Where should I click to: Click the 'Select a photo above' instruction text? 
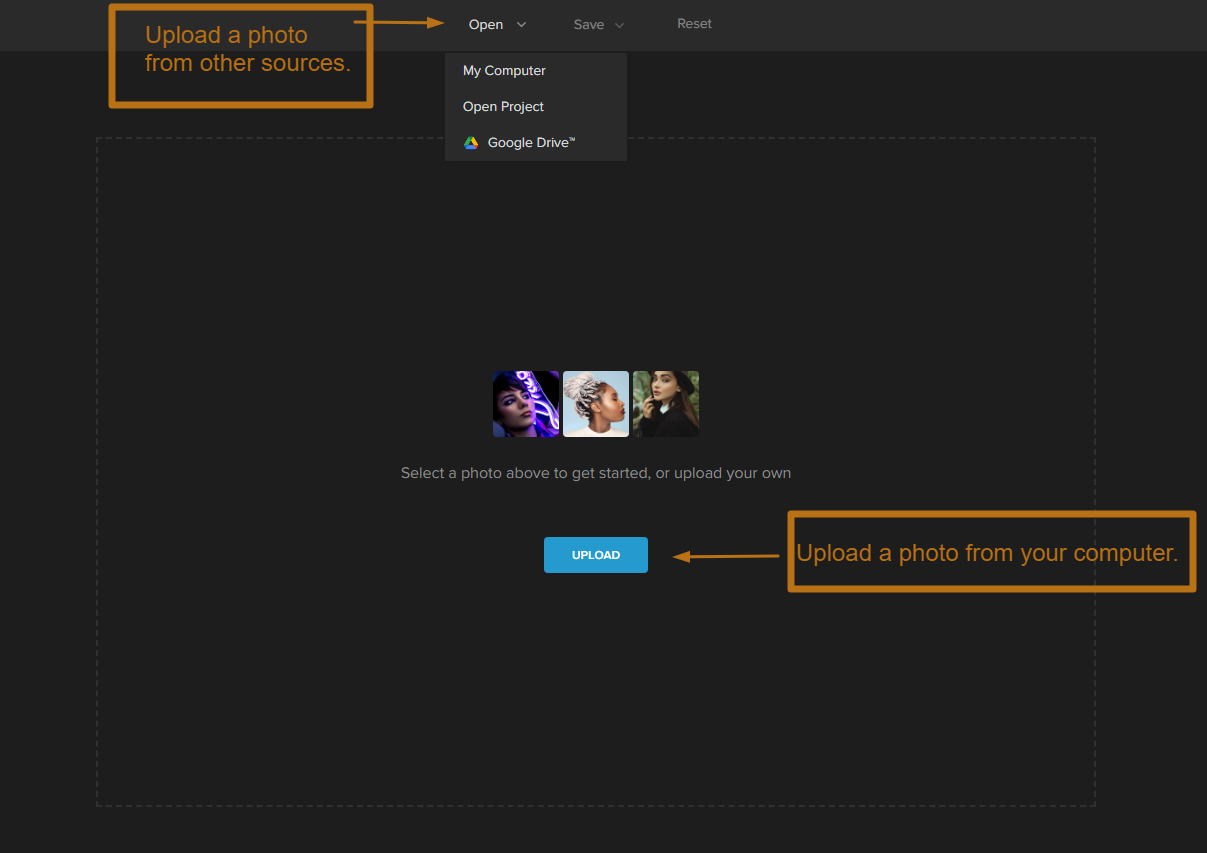click(596, 473)
